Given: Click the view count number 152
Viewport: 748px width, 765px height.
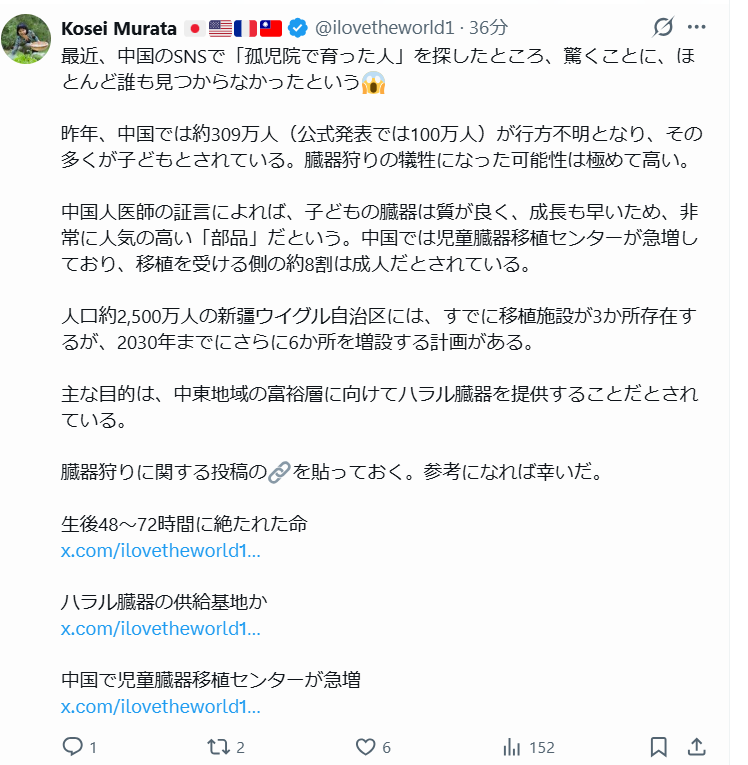Looking at the screenshot, I should (541, 748).
